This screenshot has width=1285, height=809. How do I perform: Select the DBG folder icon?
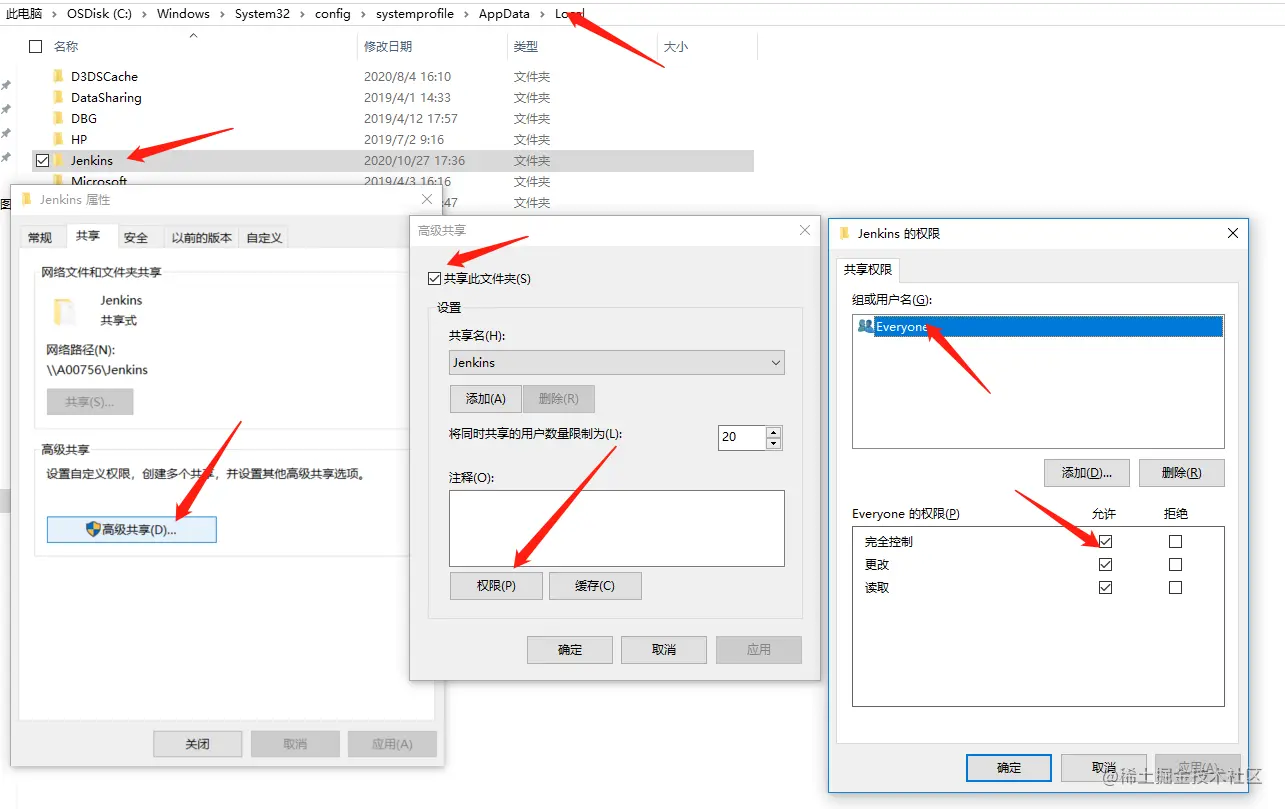pos(58,118)
